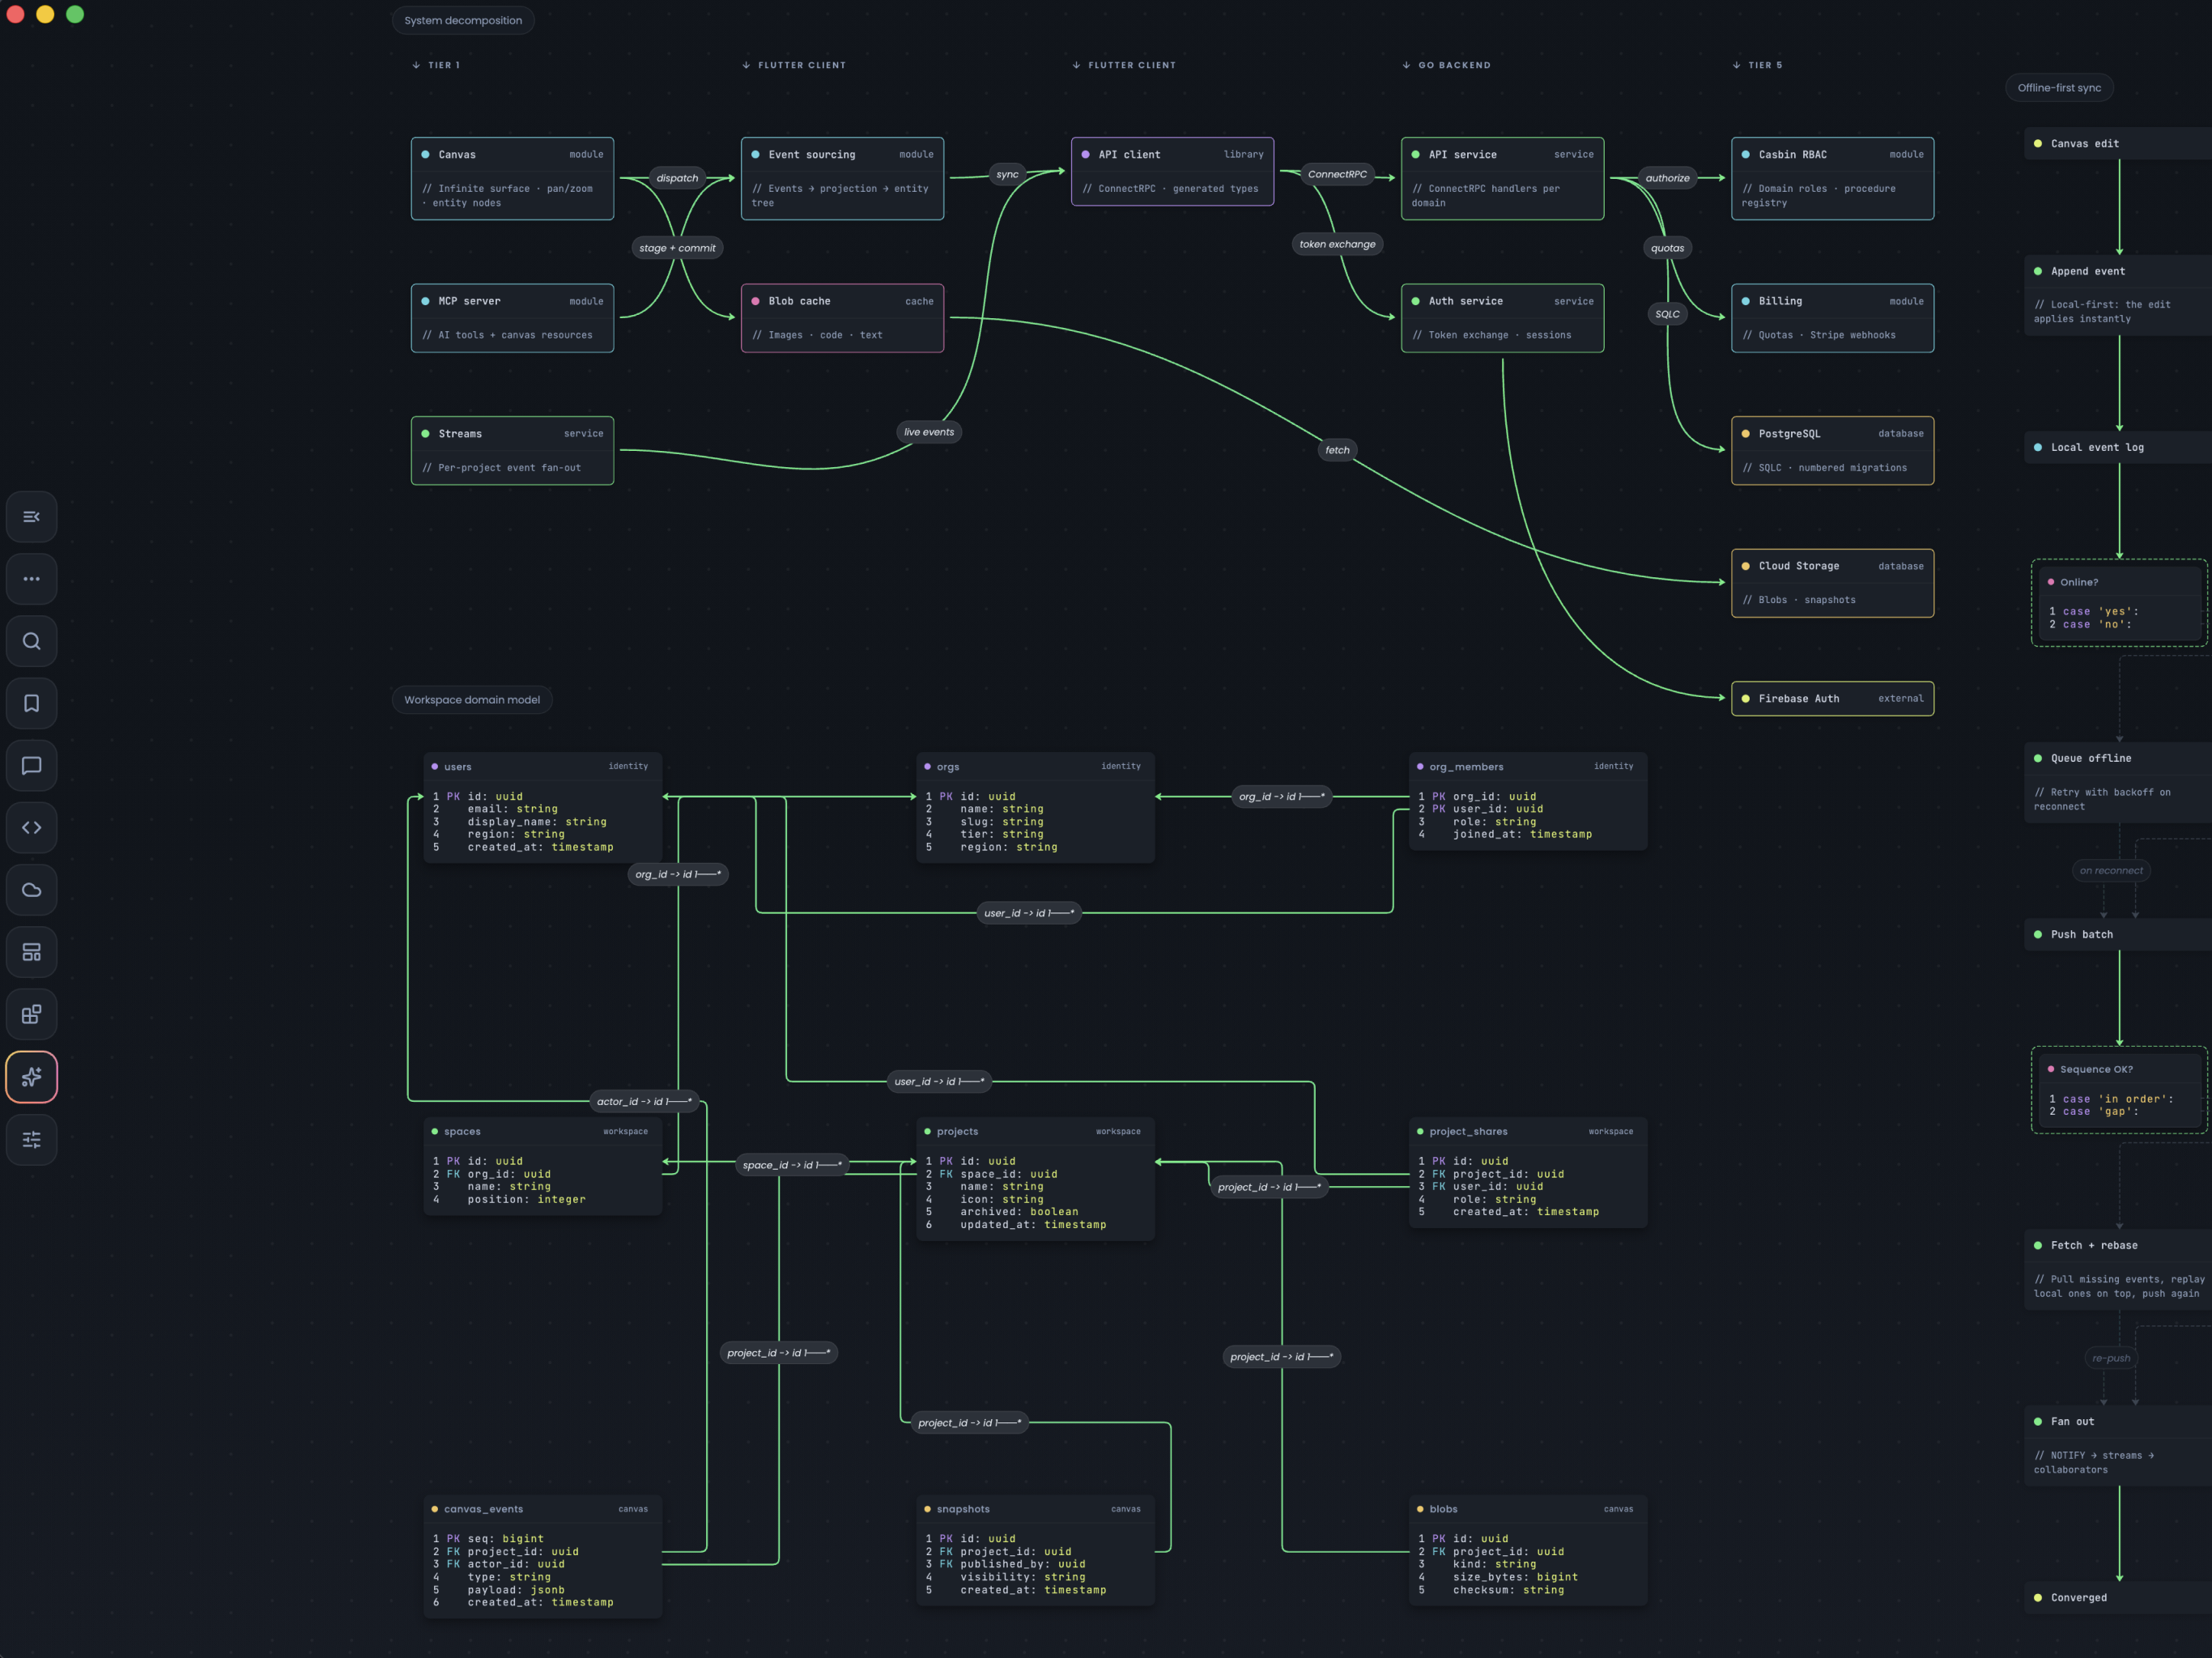Select the Billing module node
The height and width of the screenshot is (1658, 2212).
pyautogui.click(x=1832, y=318)
